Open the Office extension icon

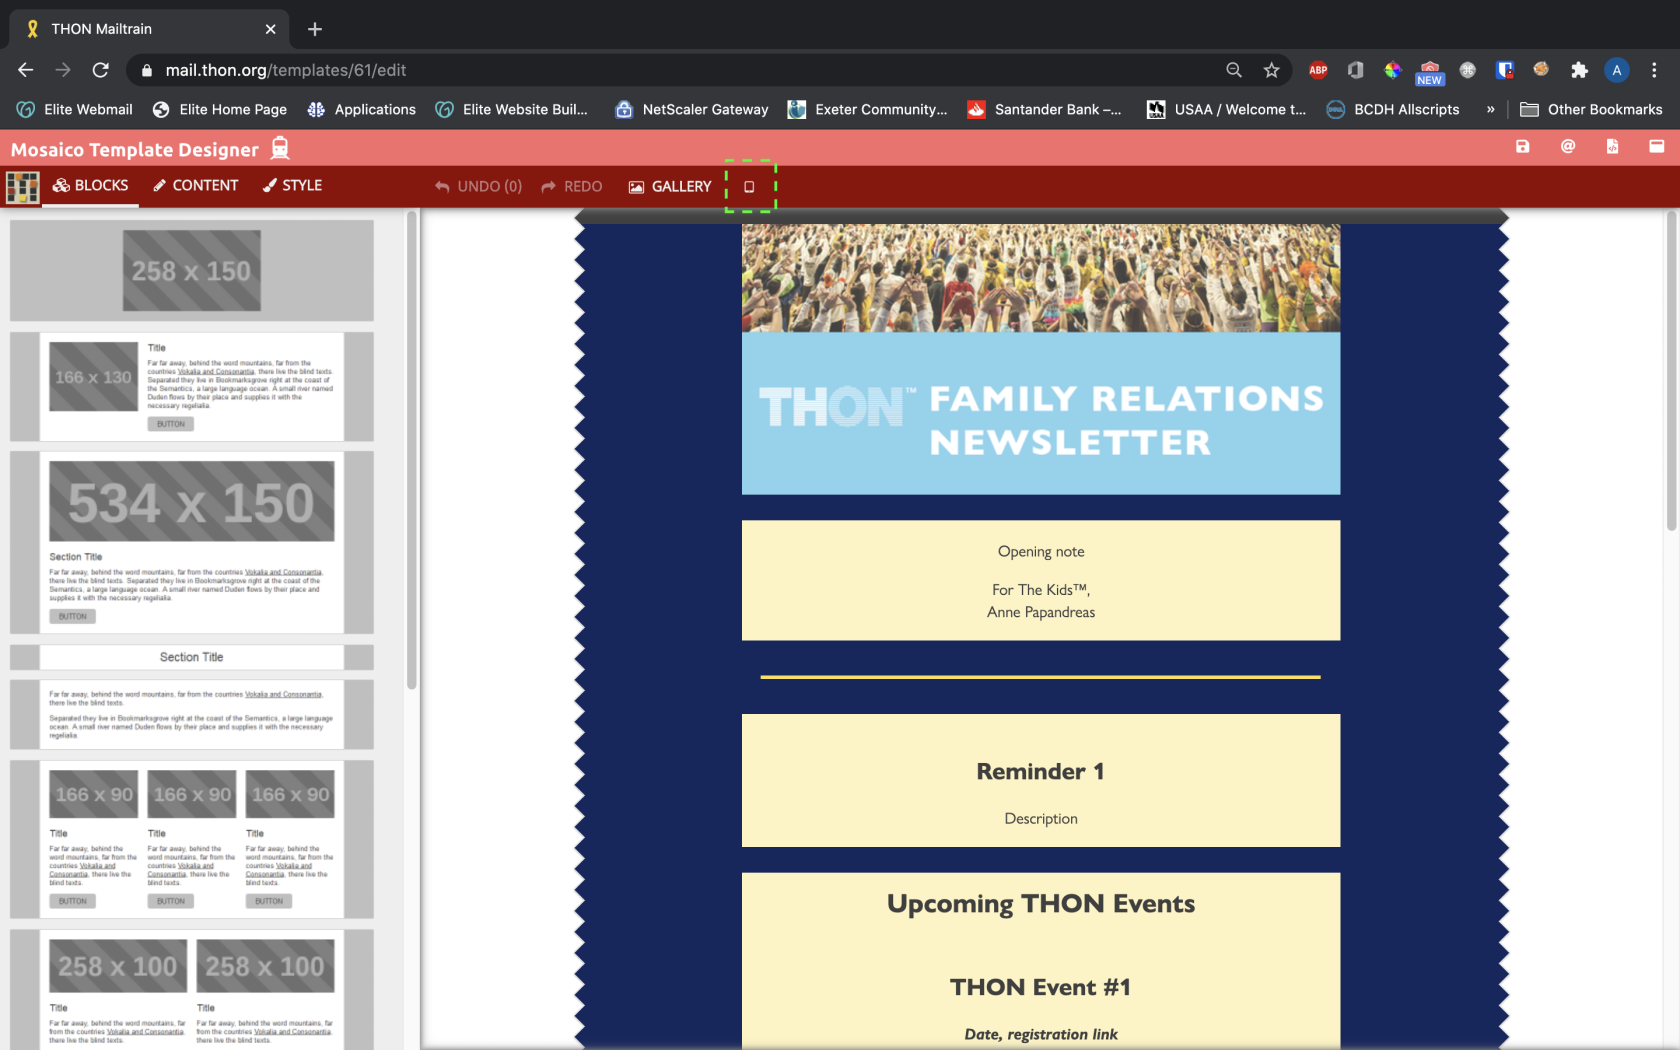(1355, 70)
